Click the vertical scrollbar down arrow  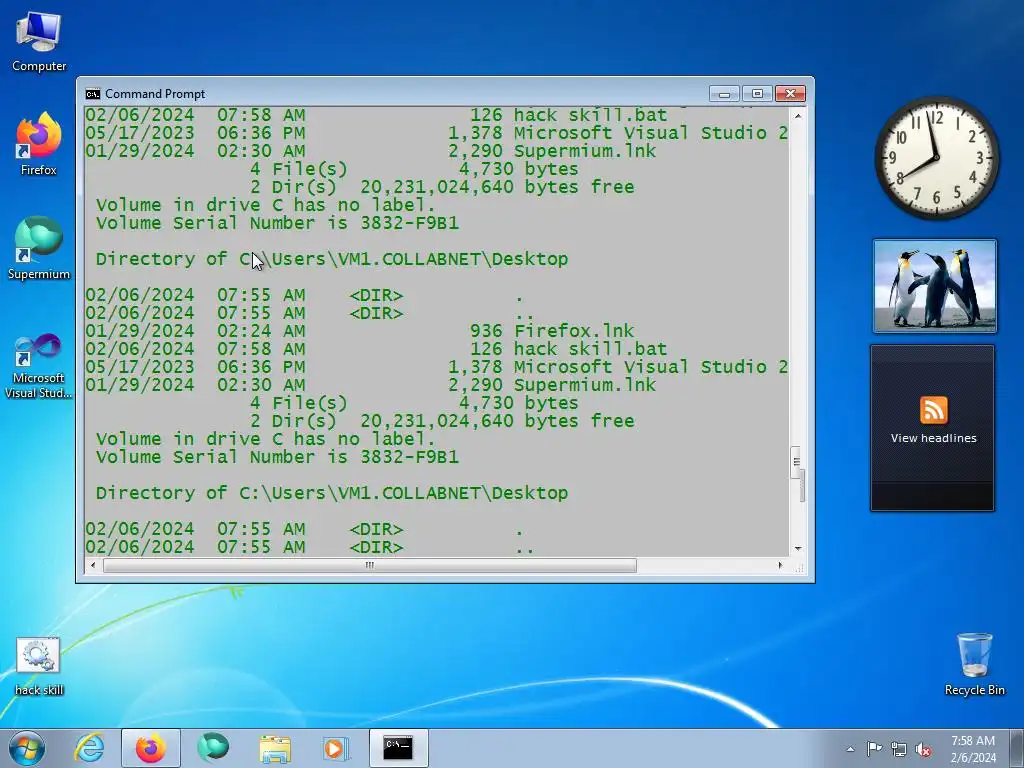click(797, 549)
